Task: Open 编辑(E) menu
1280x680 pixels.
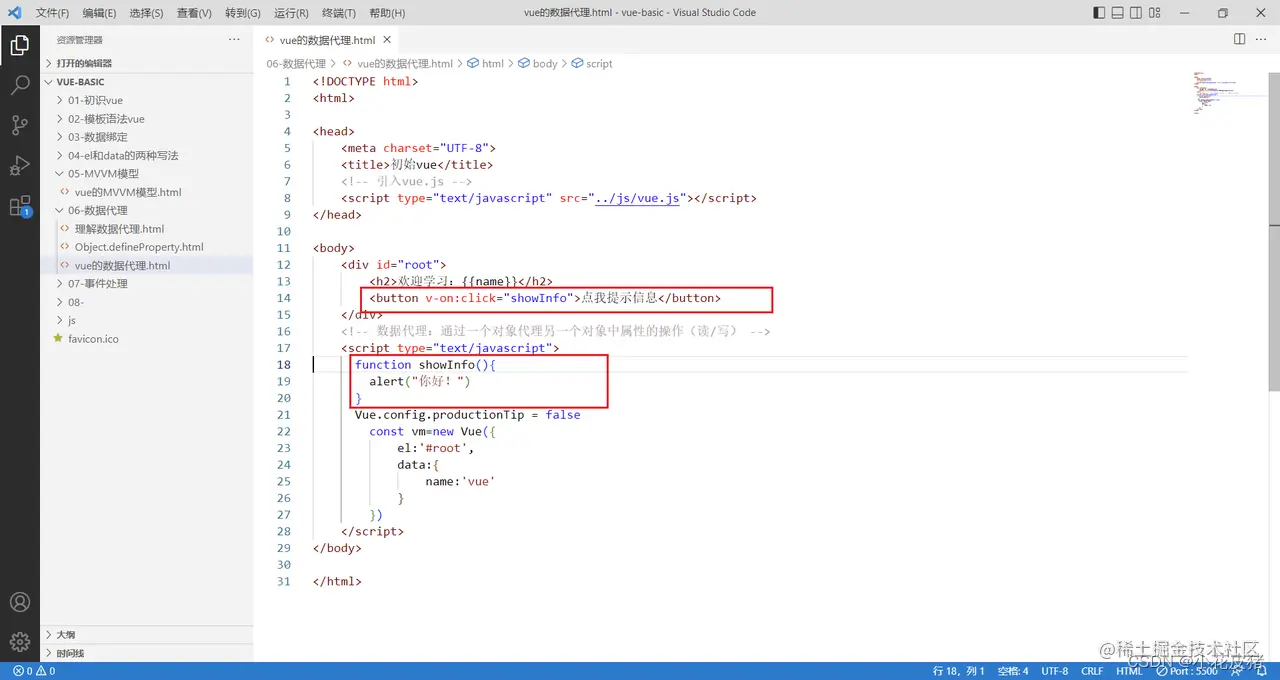Action: click(x=99, y=13)
